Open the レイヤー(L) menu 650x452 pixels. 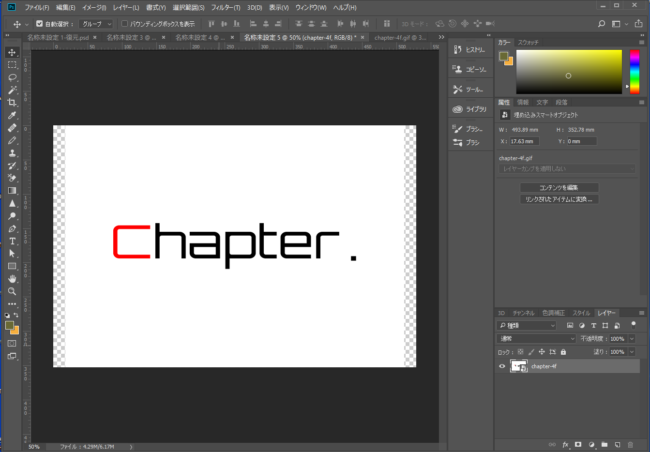pyautogui.click(x=126, y=7)
